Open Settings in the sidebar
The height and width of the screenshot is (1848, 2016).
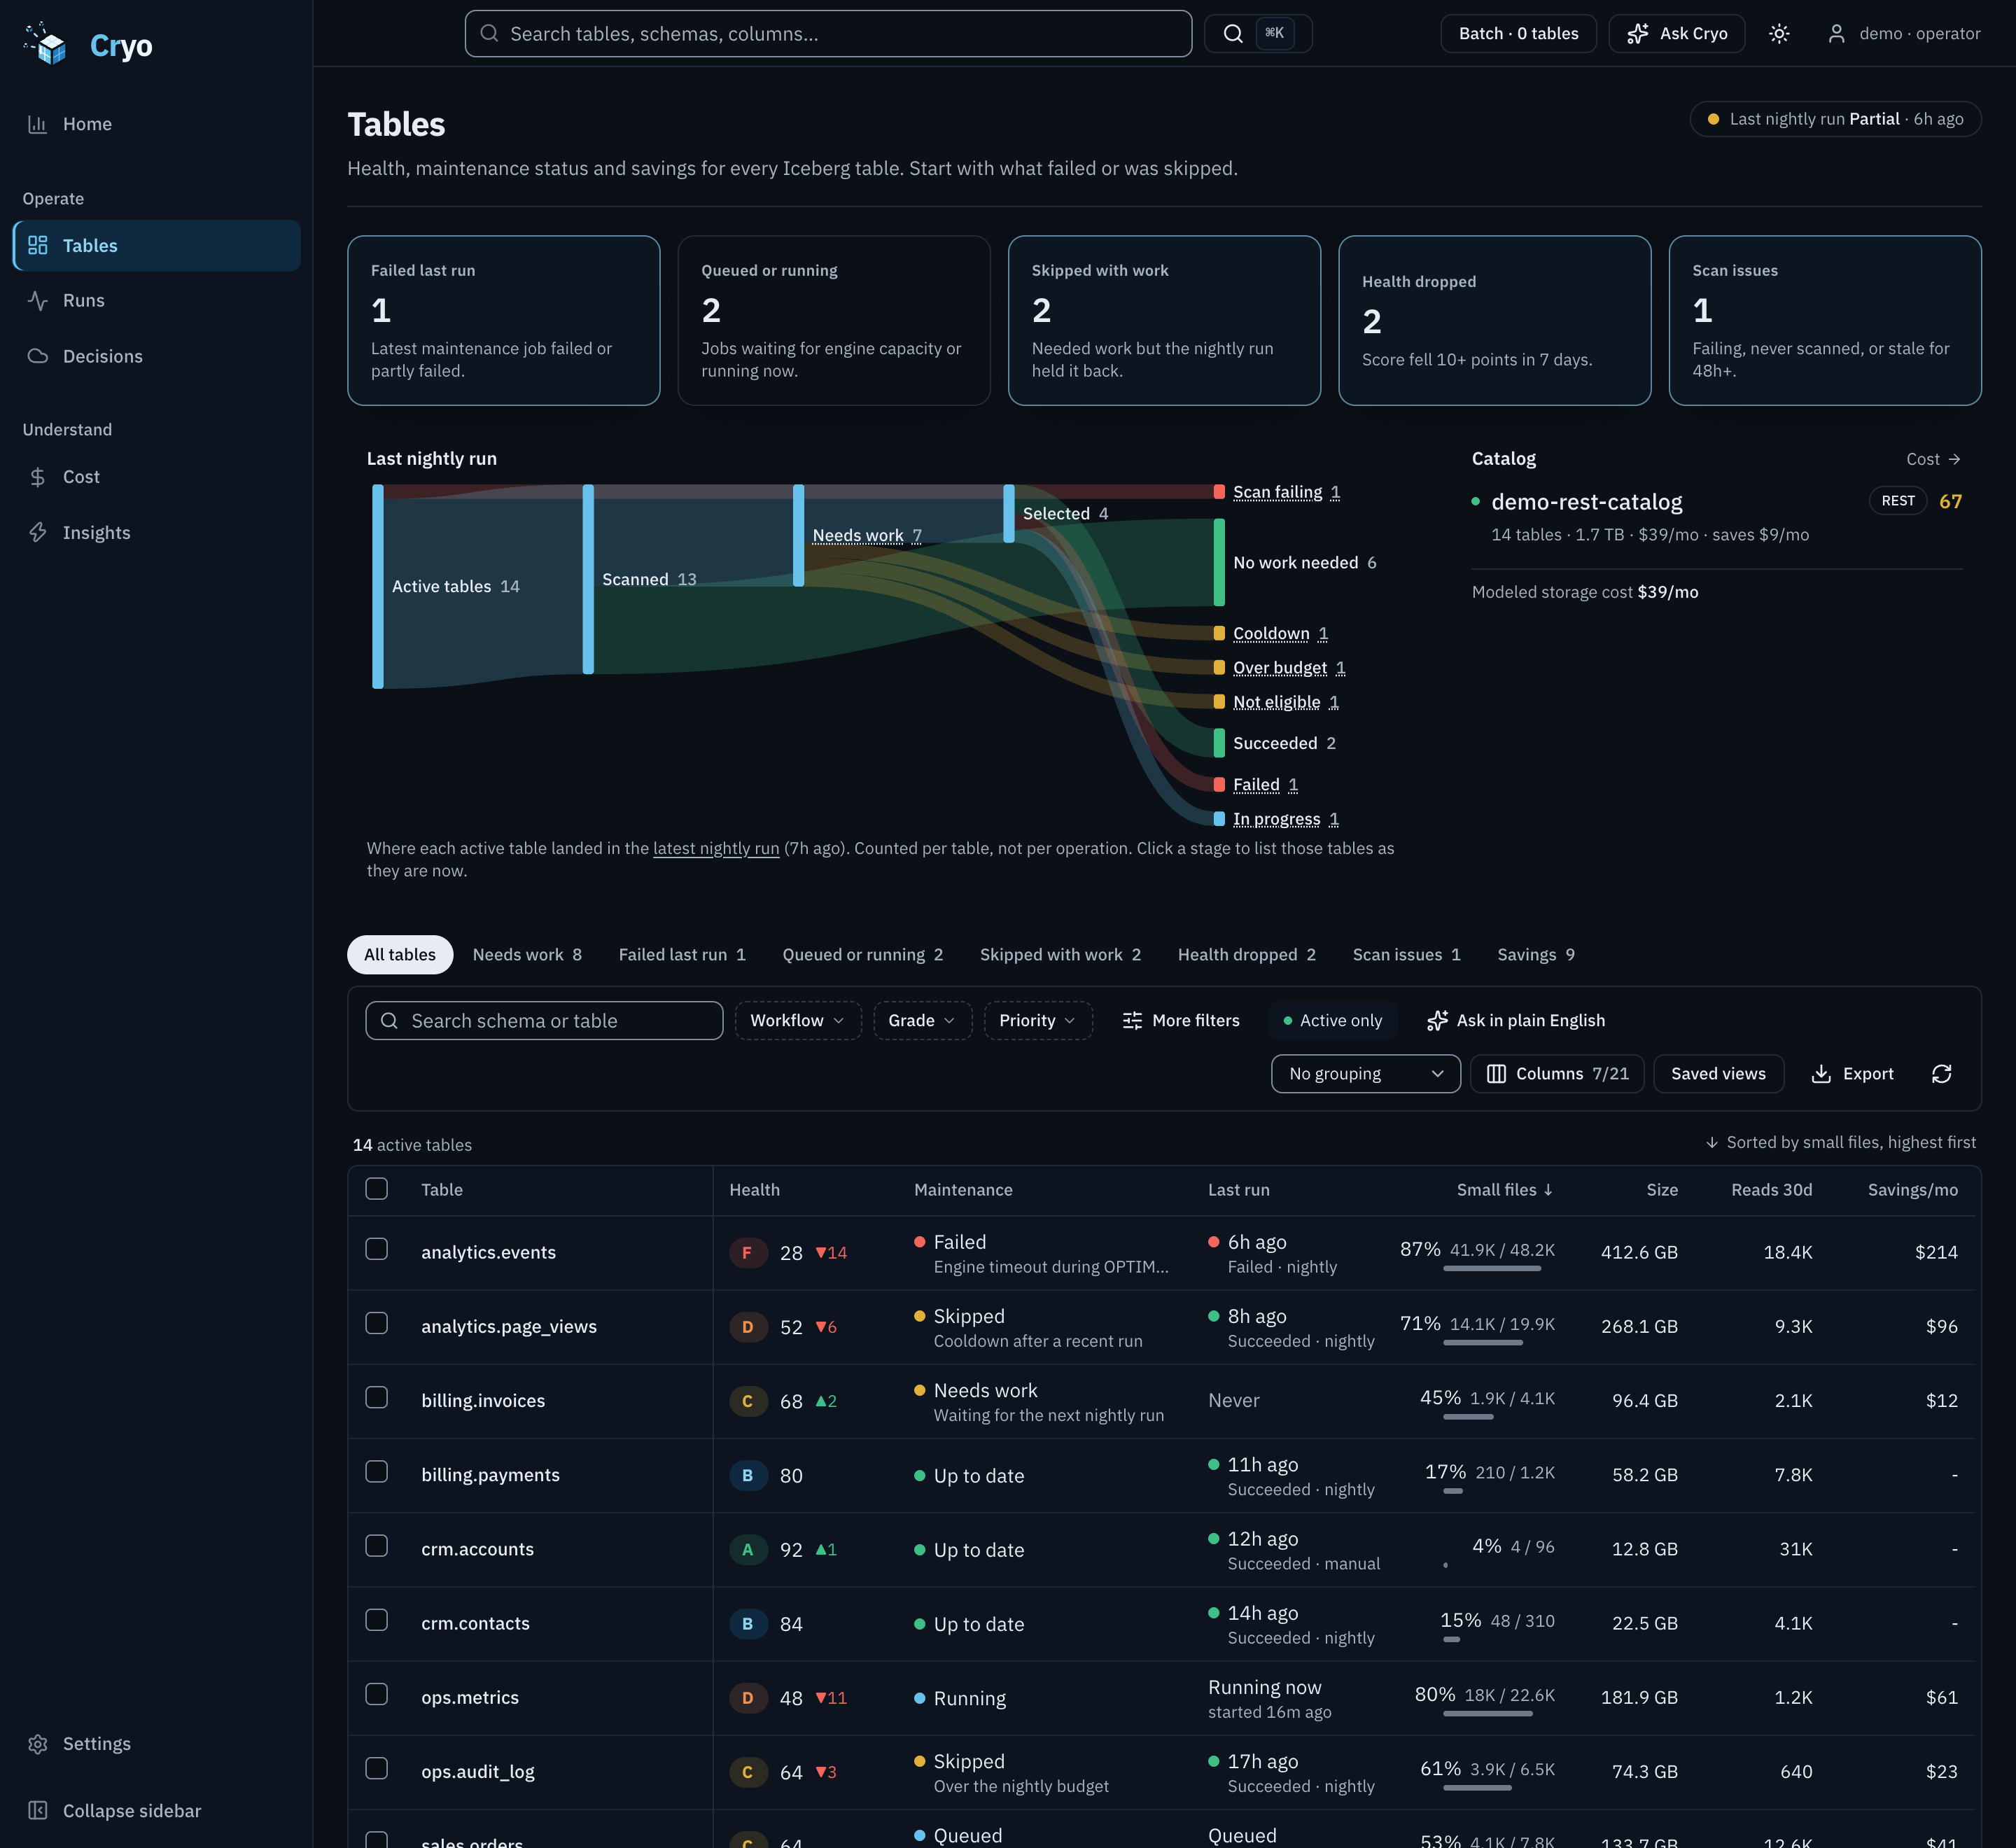156,1743
